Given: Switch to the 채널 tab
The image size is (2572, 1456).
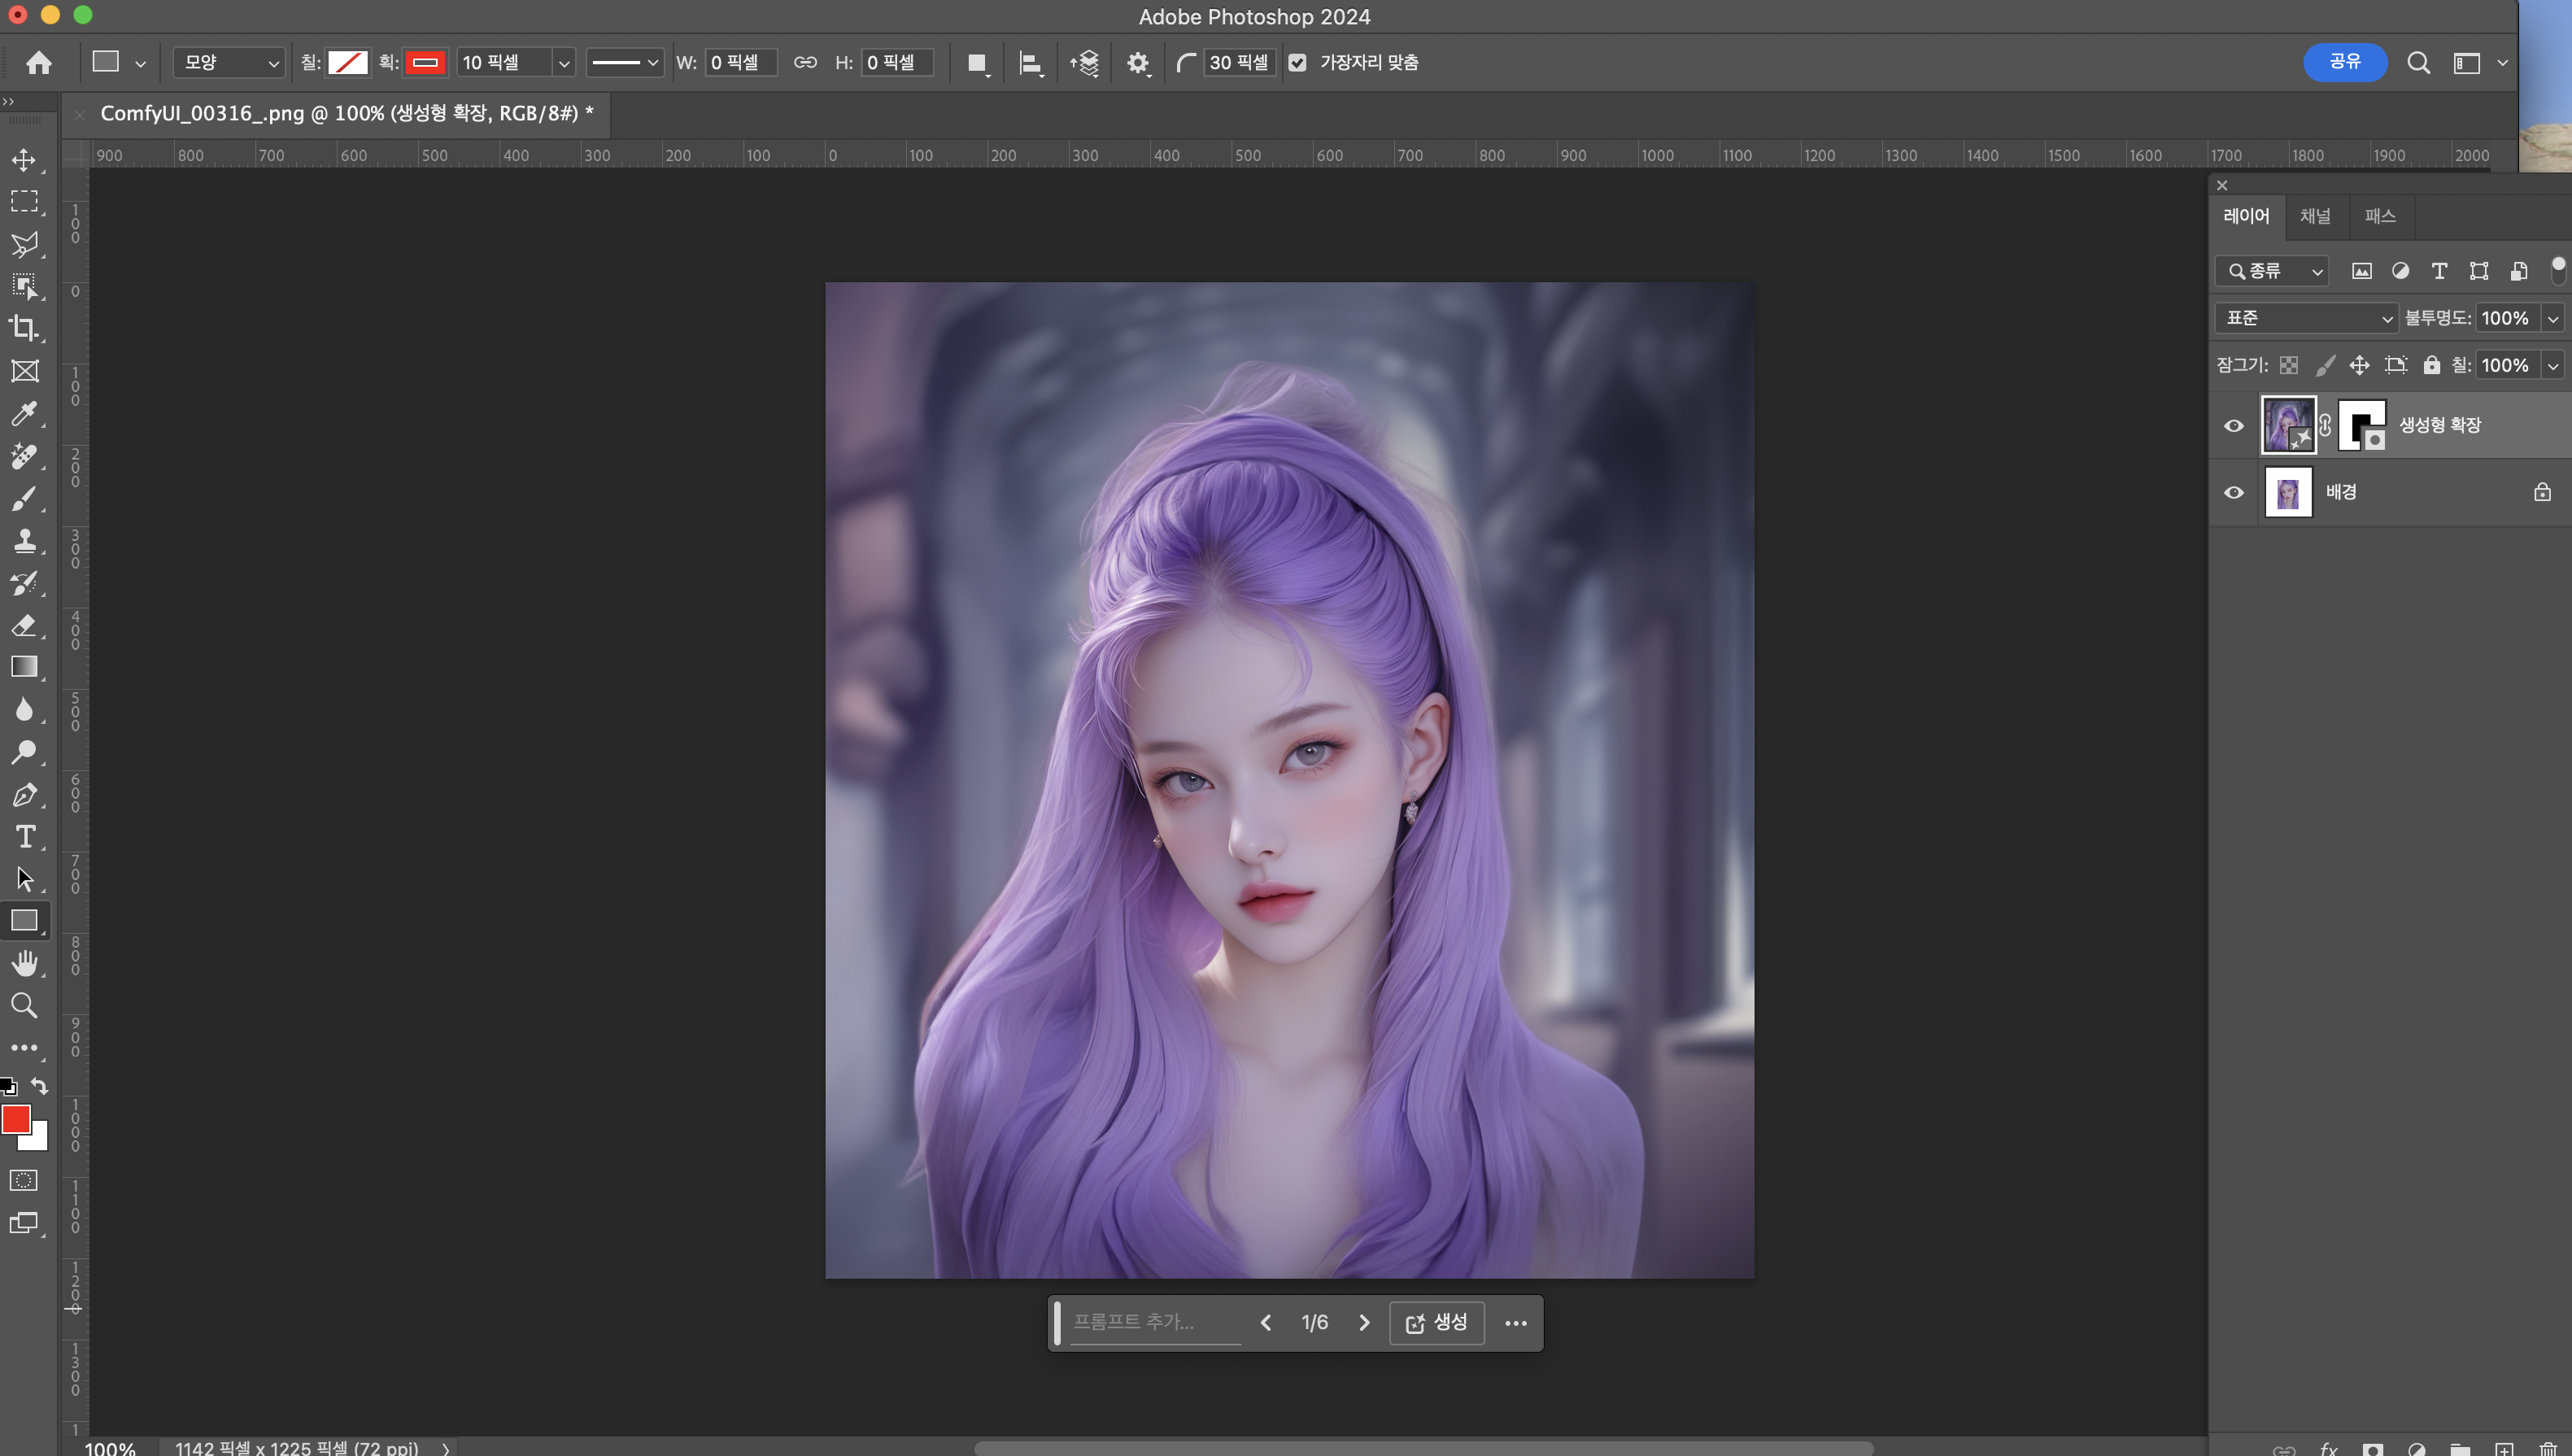Looking at the screenshot, I should [x=2315, y=216].
